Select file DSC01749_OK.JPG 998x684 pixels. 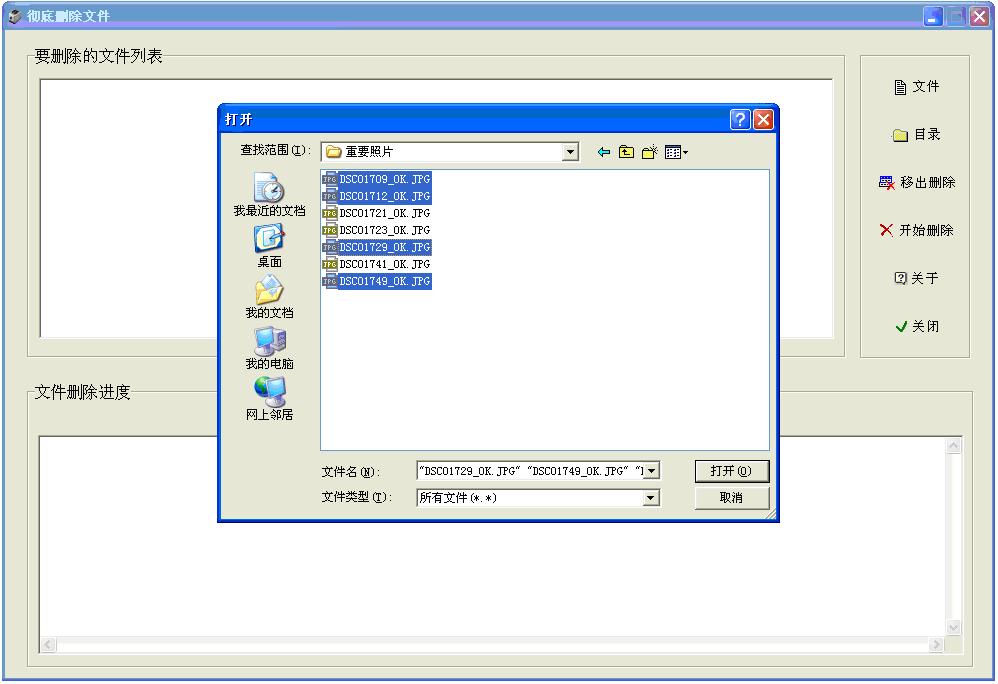coord(377,281)
